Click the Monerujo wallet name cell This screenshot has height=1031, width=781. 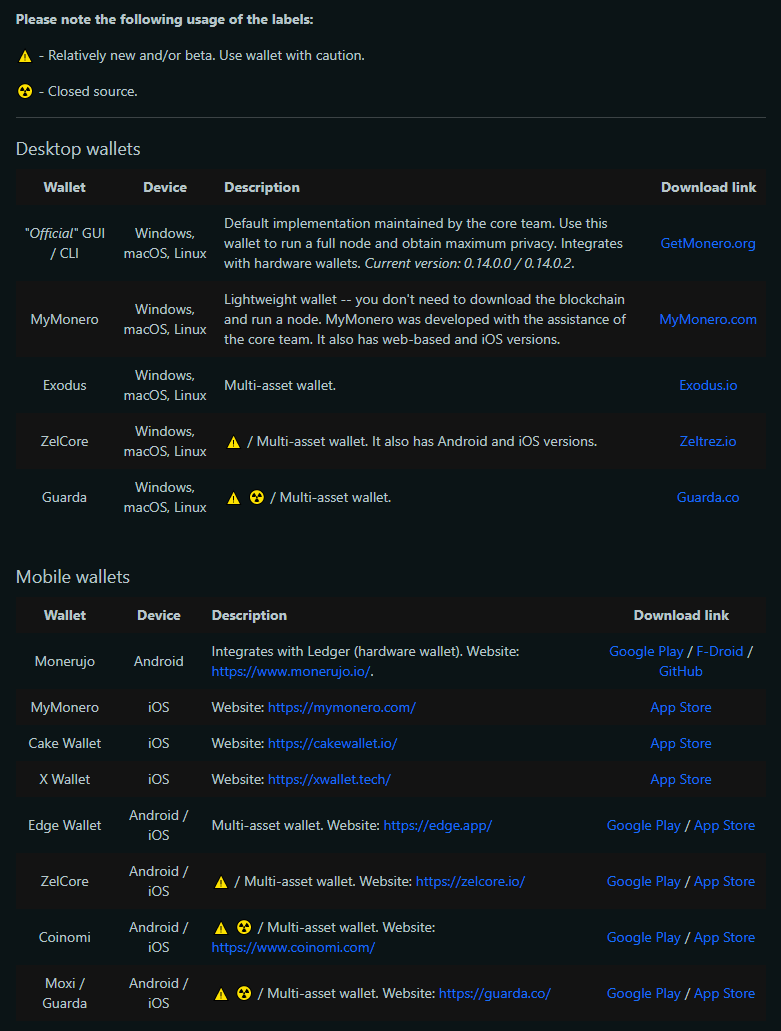point(64,661)
